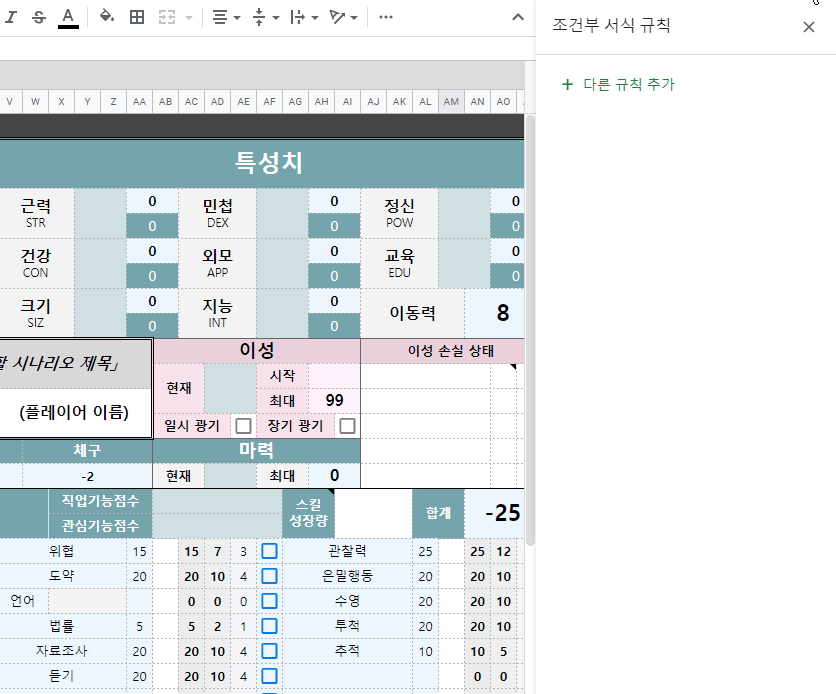Open the borders tool
Viewport: 836px width, 694px height.
137,17
